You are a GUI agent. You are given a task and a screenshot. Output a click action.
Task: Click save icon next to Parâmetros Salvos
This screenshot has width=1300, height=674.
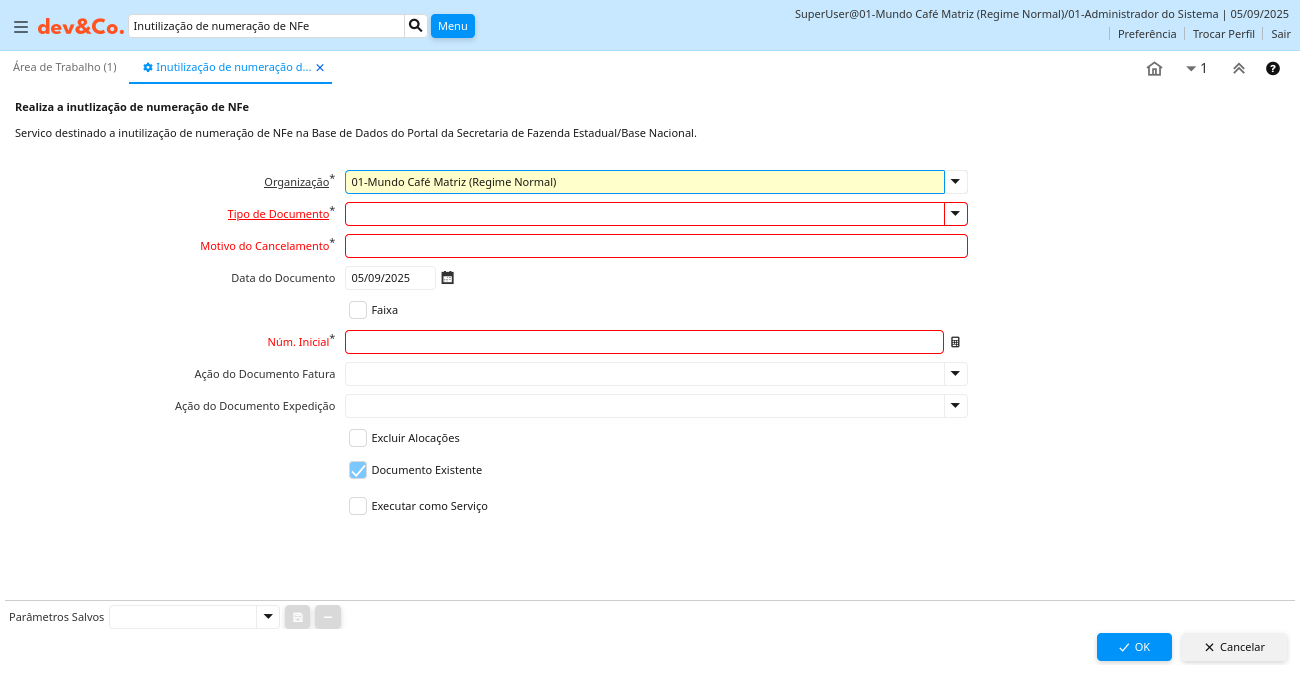click(297, 617)
